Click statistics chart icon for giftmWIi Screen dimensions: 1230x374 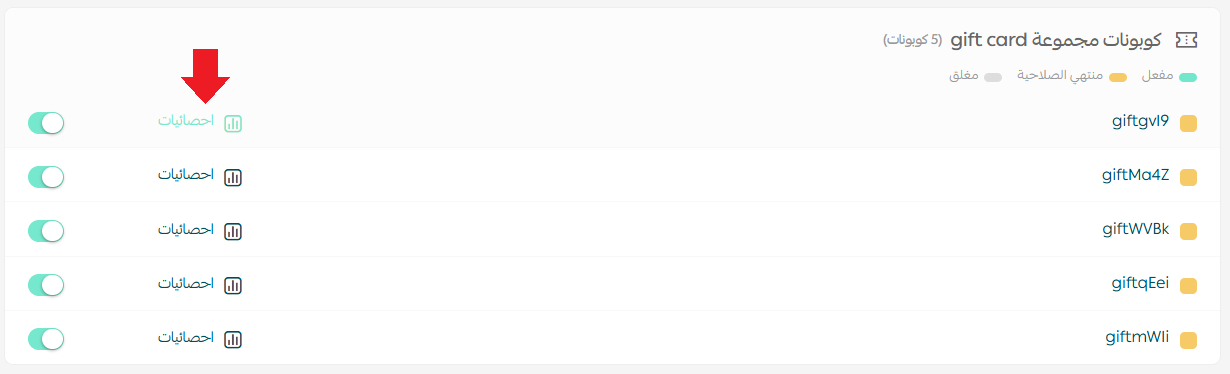point(233,339)
